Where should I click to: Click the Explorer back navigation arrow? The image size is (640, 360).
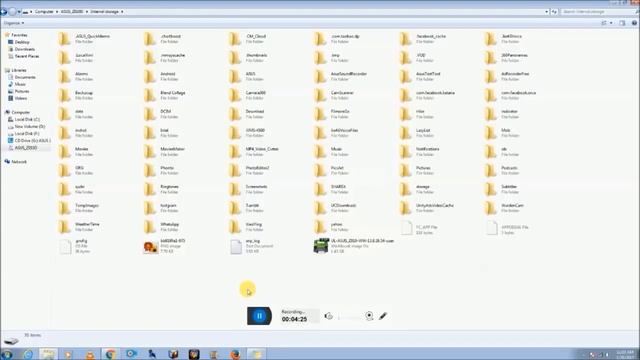4,12
